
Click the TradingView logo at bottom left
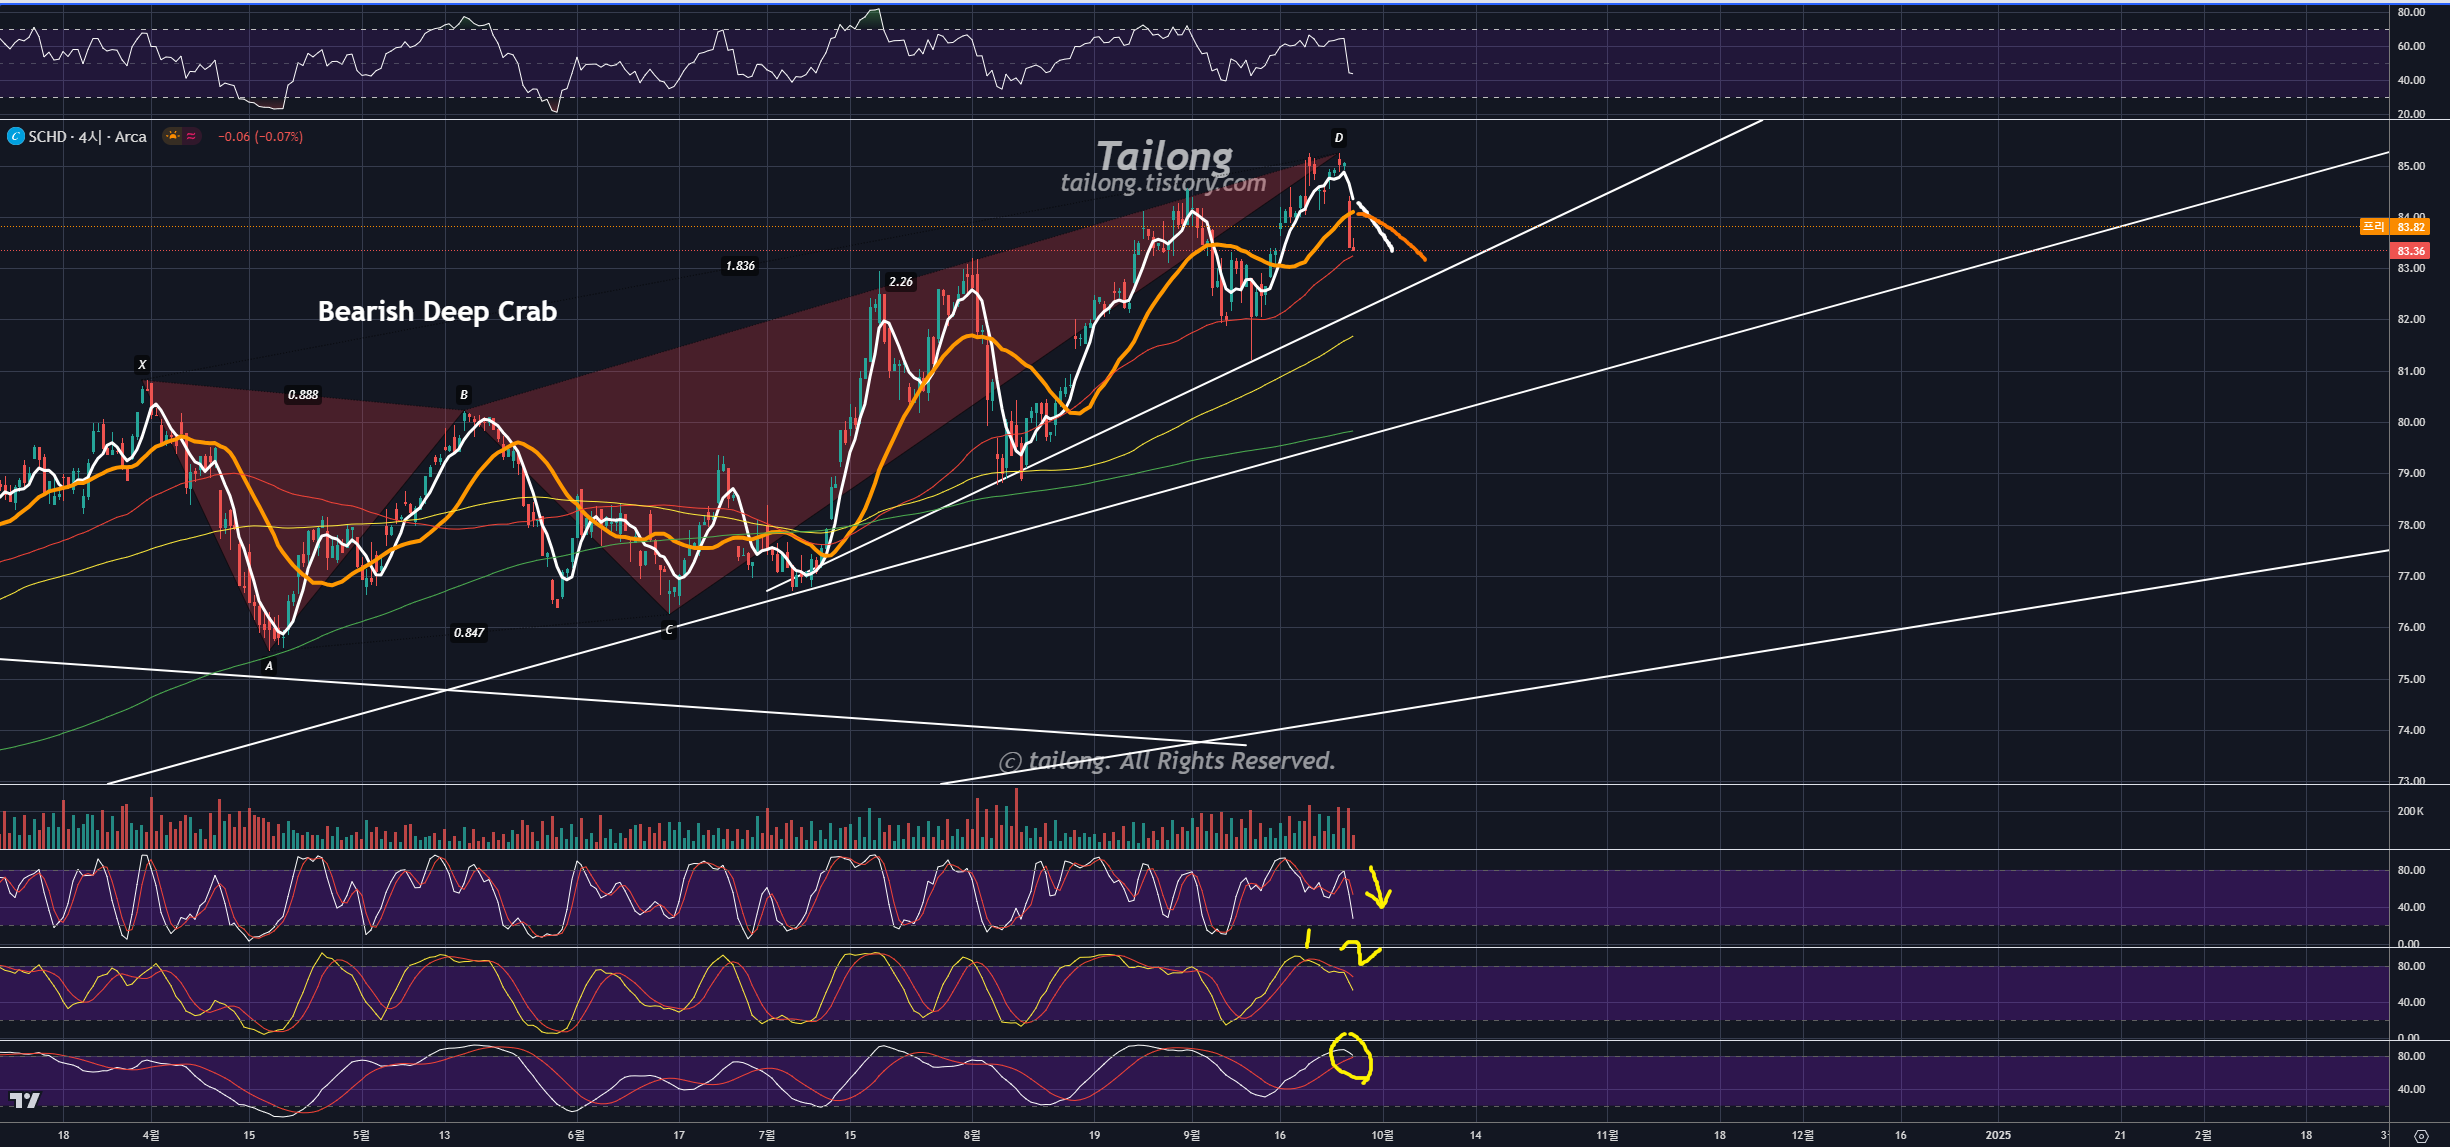pos(24,1100)
